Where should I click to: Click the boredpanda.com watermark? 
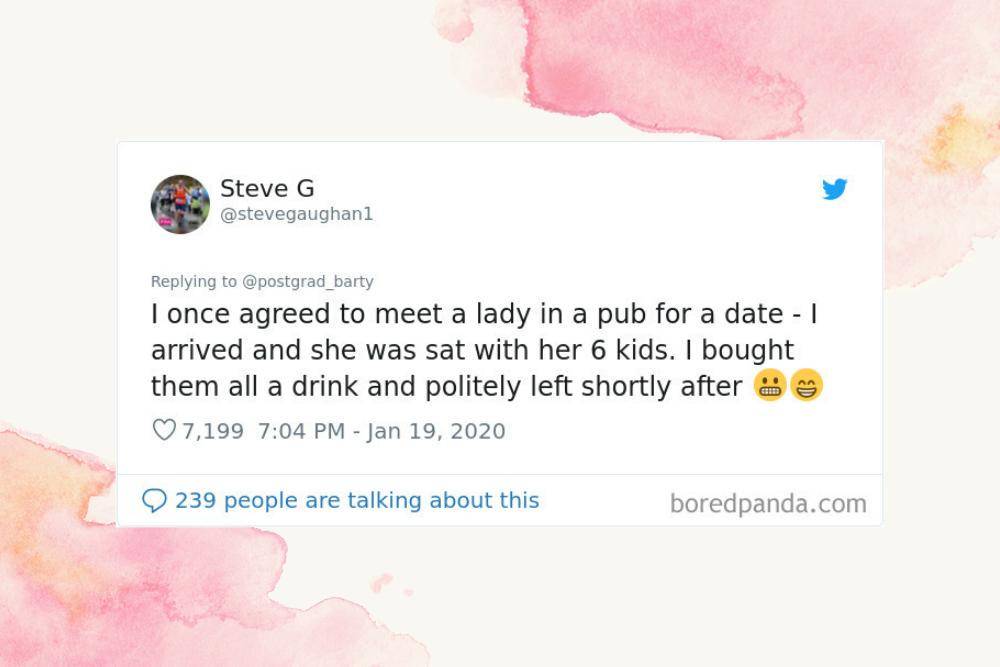(x=768, y=504)
